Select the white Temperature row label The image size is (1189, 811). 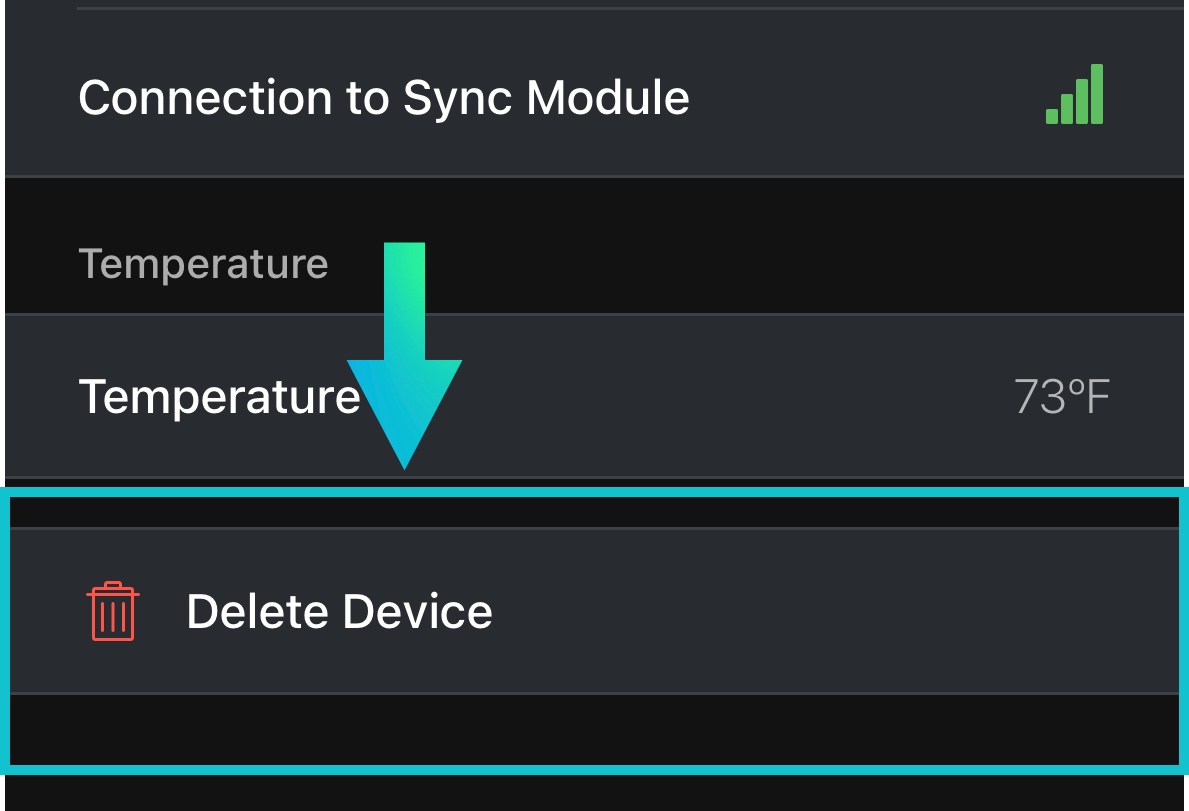point(219,397)
